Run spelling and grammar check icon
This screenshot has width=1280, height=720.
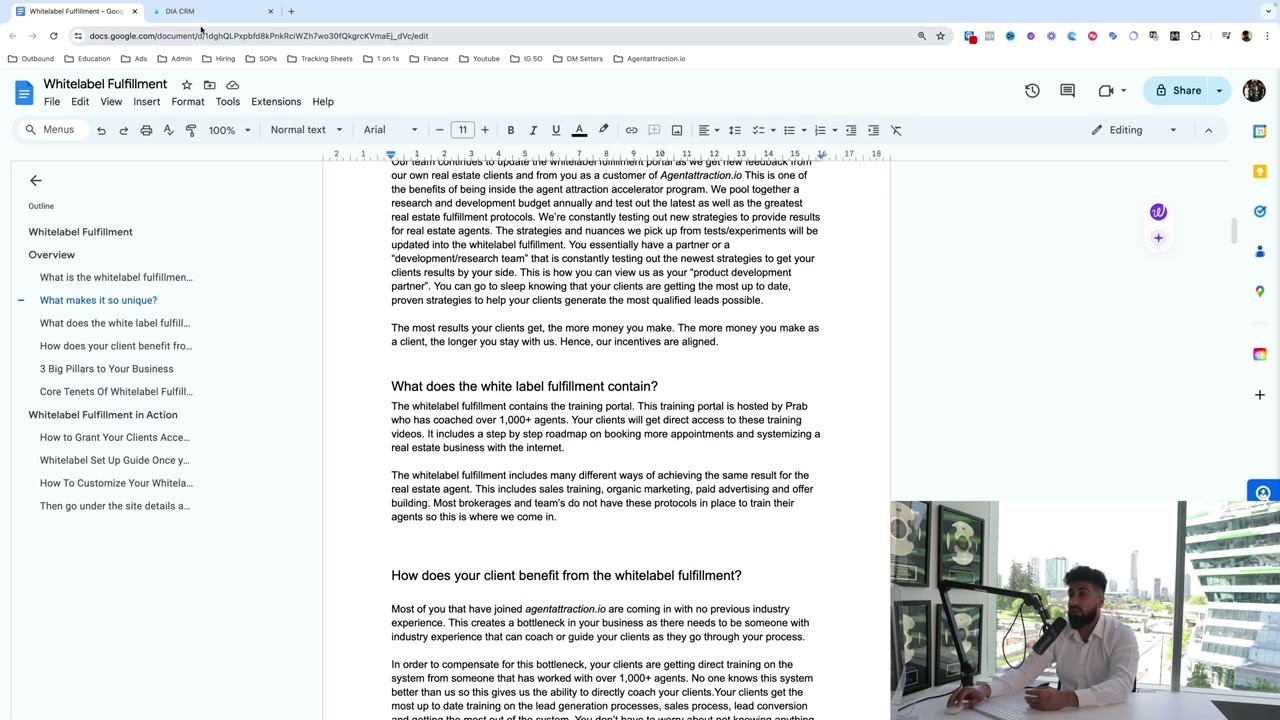168,130
